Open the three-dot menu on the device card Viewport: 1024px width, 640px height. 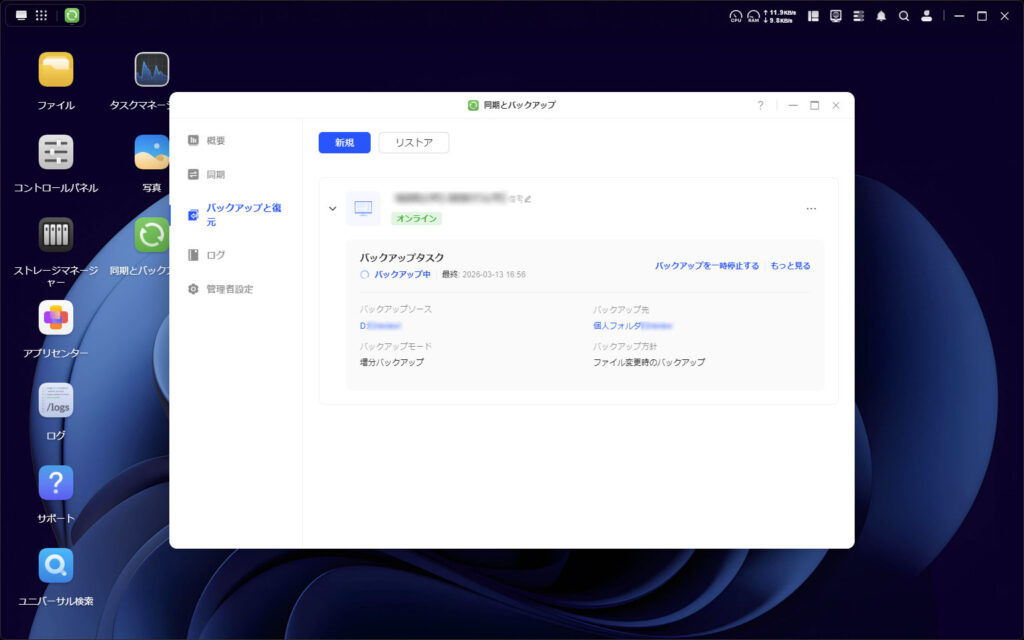point(812,207)
